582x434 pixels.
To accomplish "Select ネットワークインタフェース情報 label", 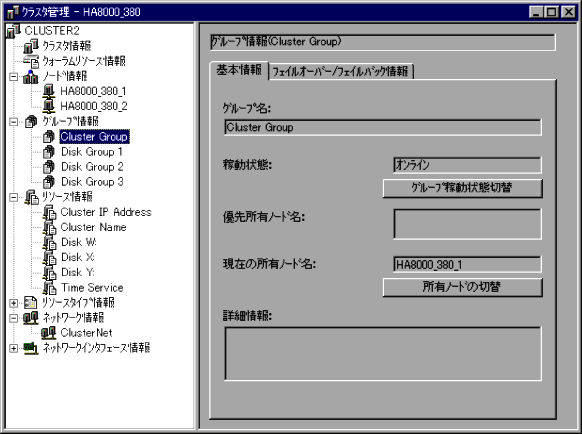I will 96,348.
